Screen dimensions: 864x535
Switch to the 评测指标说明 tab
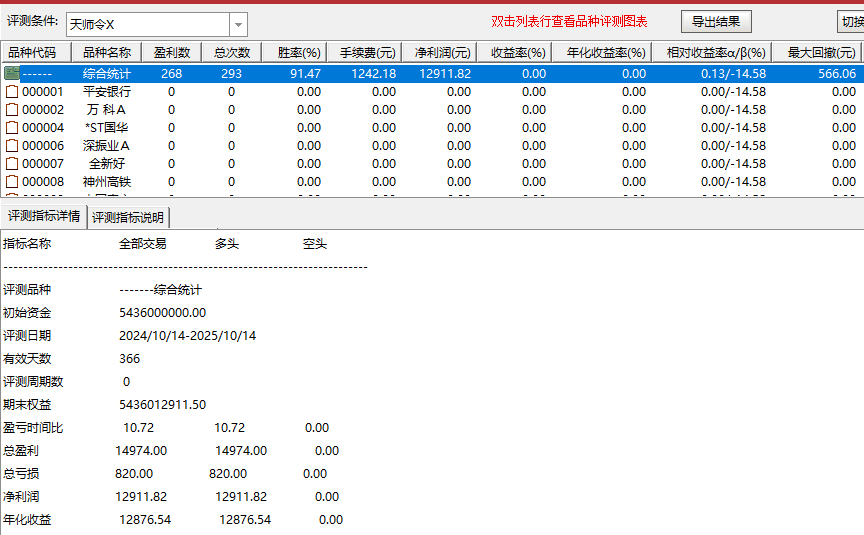(x=128, y=217)
